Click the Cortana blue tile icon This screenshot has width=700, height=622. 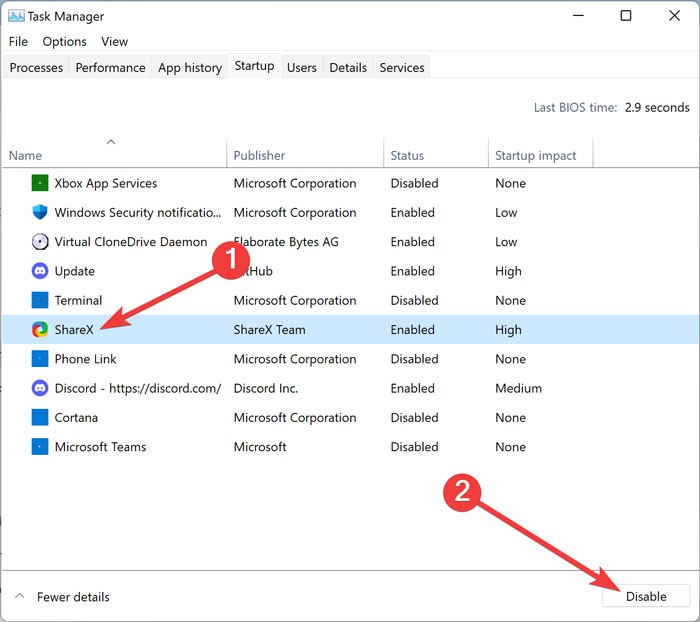40,417
